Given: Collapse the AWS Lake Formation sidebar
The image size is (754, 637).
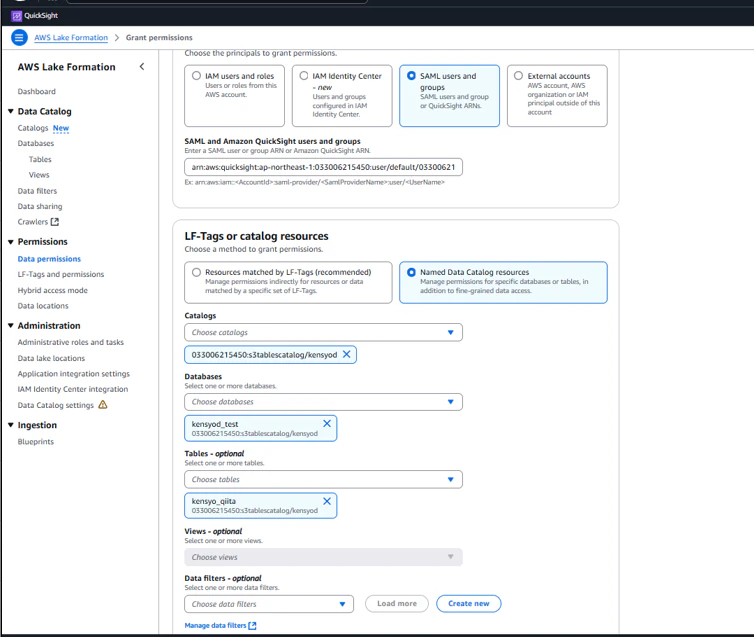Looking at the screenshot, I should click(x=142, y=67).
